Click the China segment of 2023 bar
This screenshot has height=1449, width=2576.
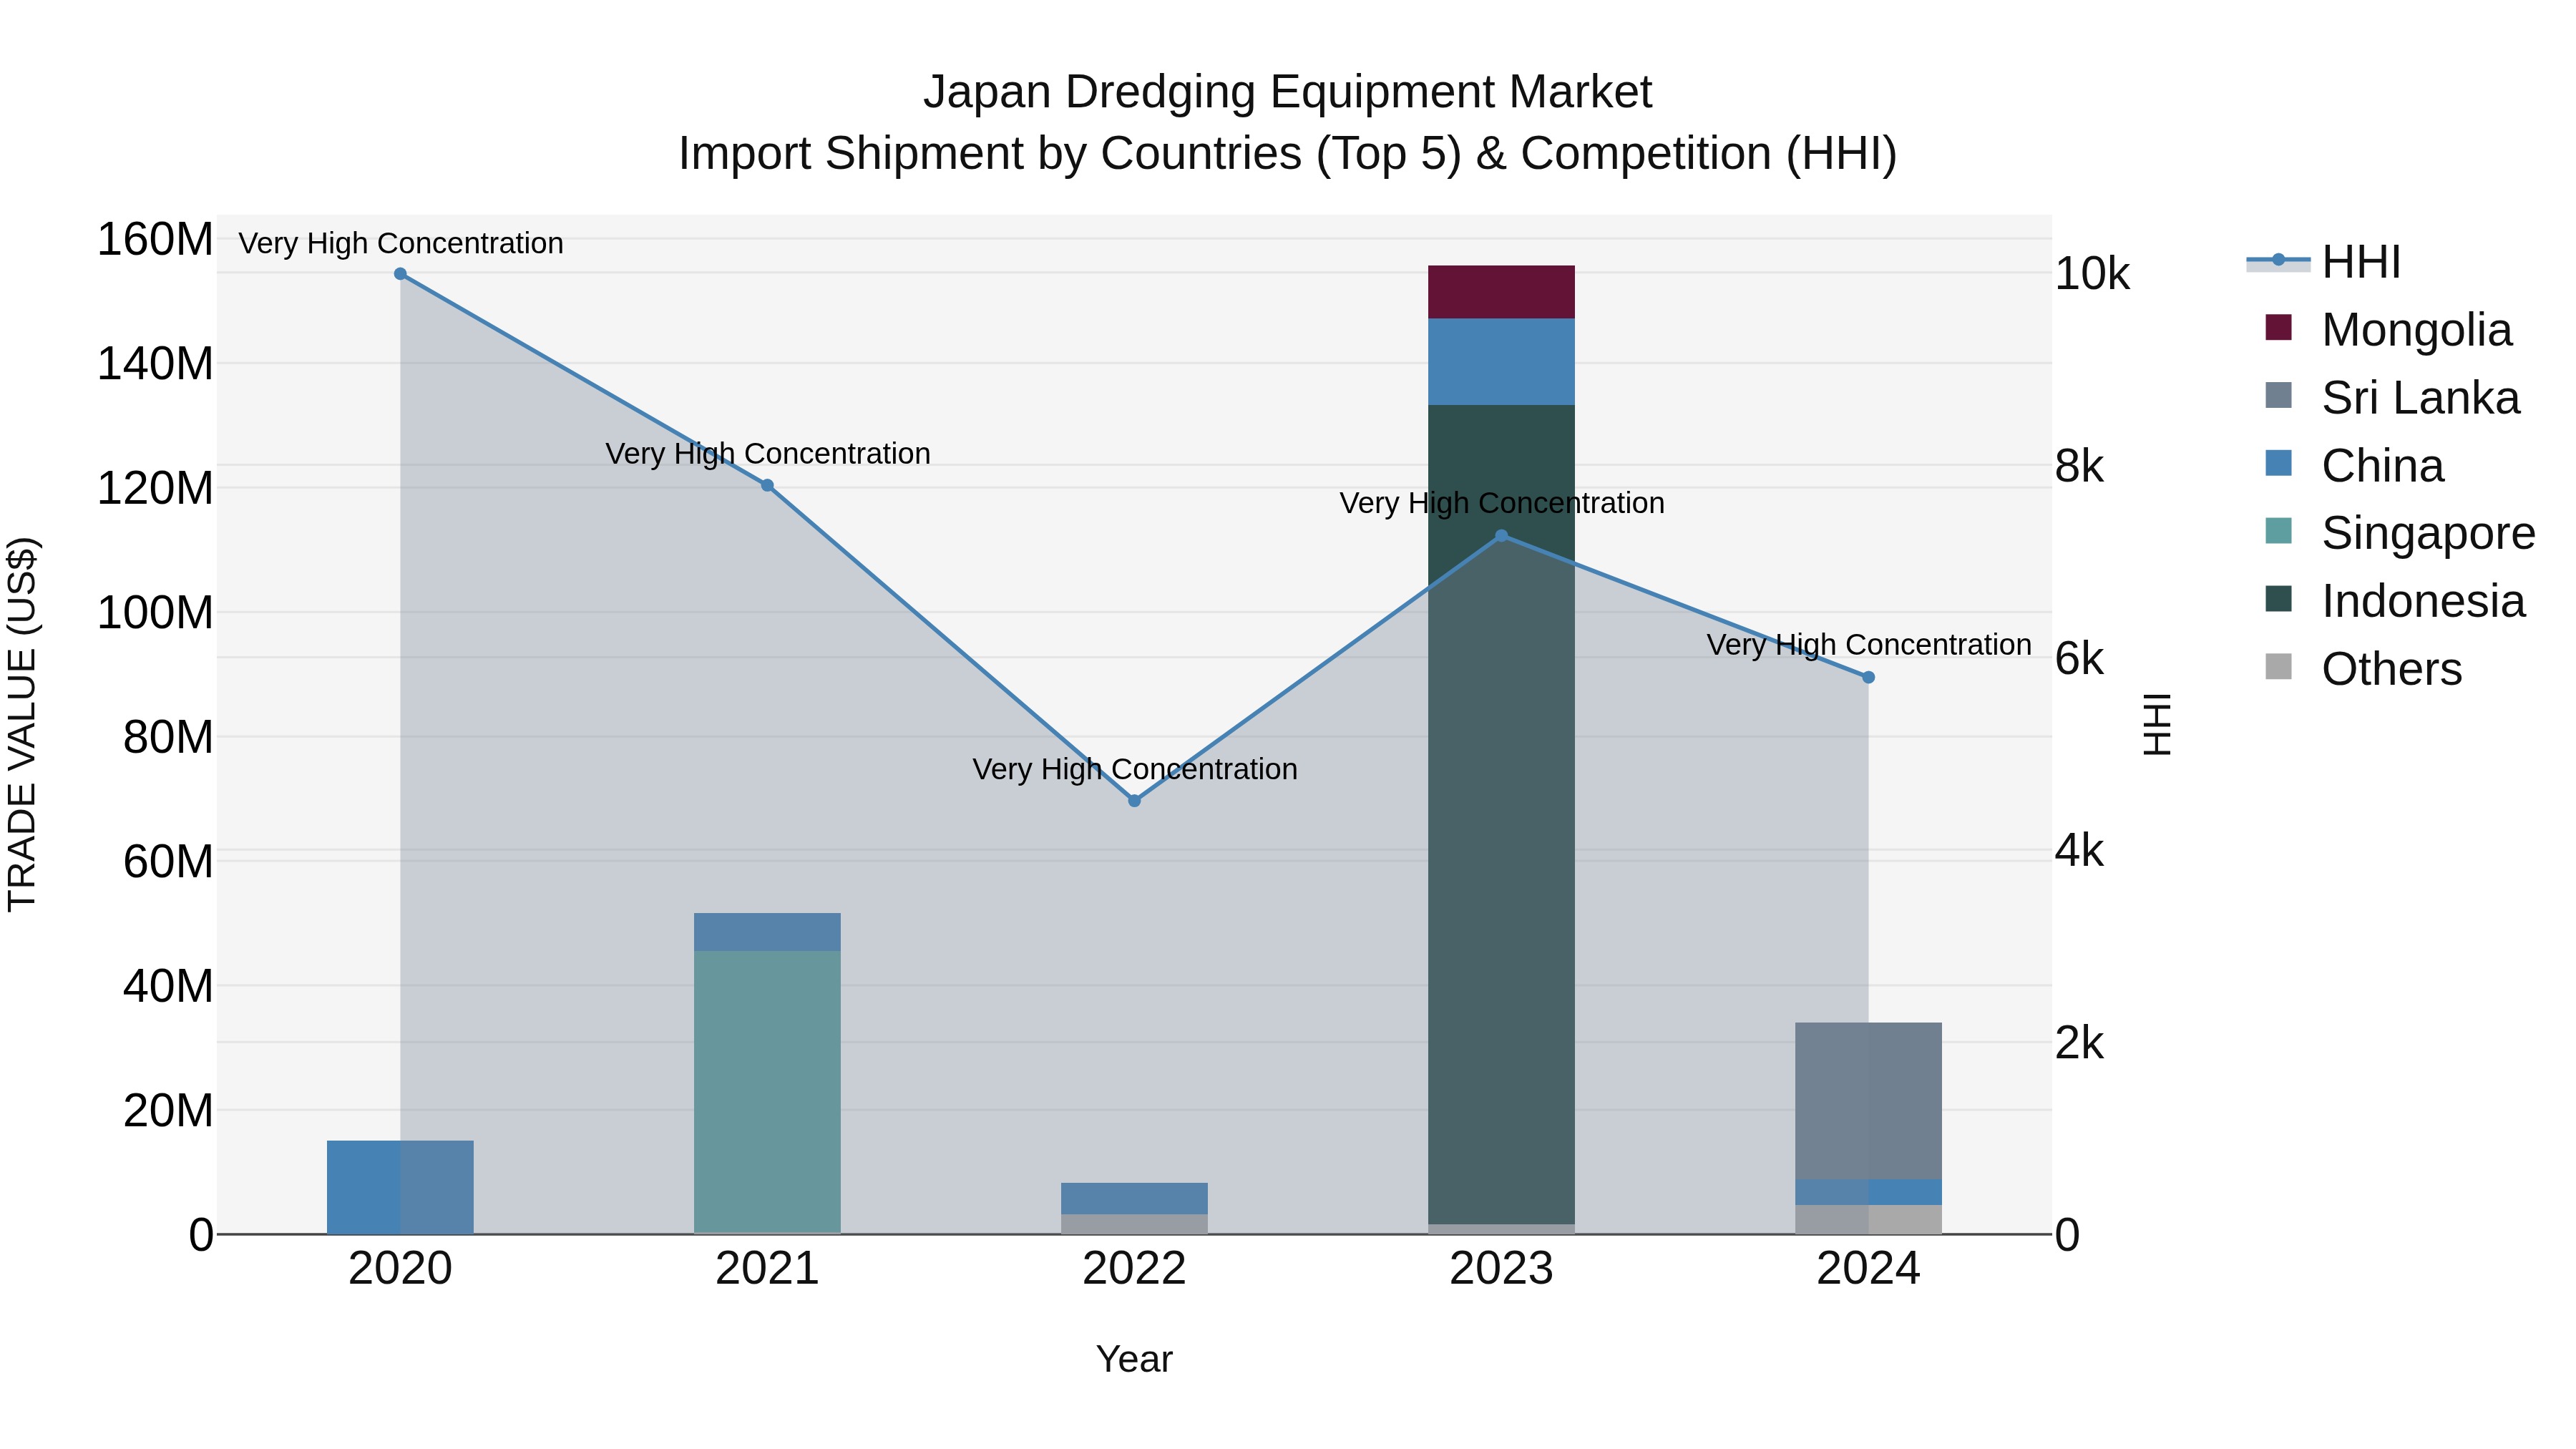click(1501, 362)
